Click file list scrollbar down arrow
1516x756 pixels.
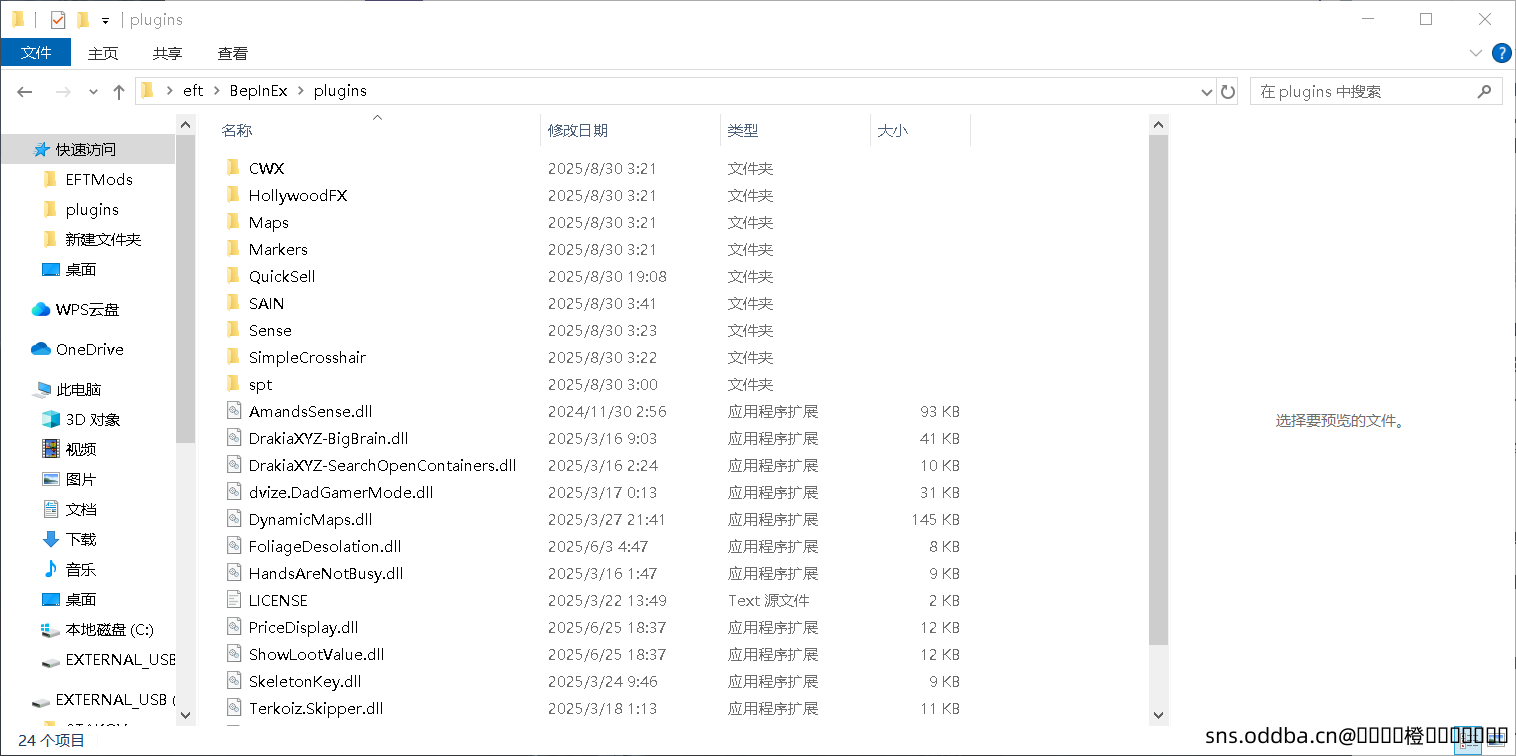pyautogui.click(x=1159, y=715)
